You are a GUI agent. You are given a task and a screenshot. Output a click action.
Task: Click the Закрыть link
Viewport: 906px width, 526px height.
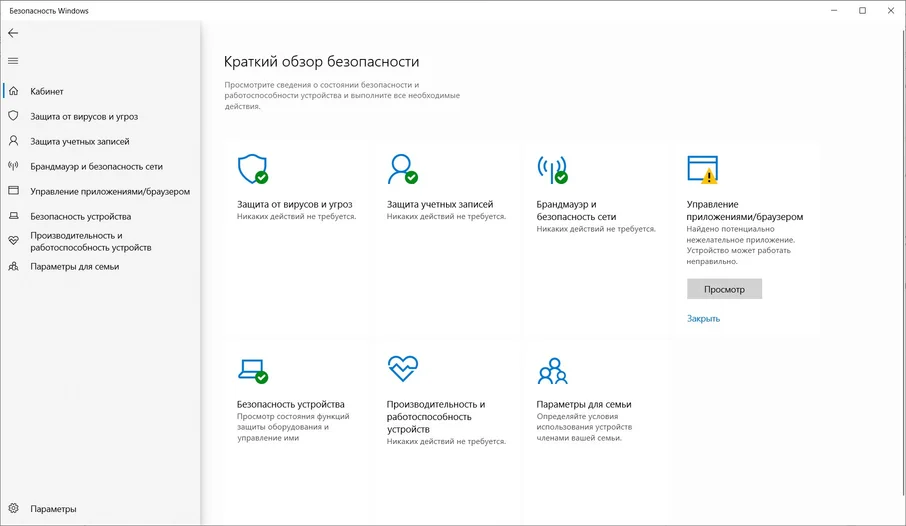click(x=703, y=319)
